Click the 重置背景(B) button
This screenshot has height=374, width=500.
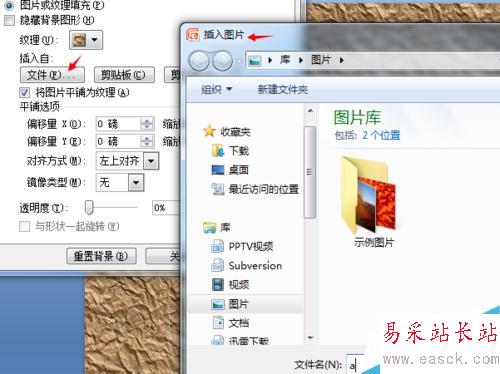(x=101, y=256)
